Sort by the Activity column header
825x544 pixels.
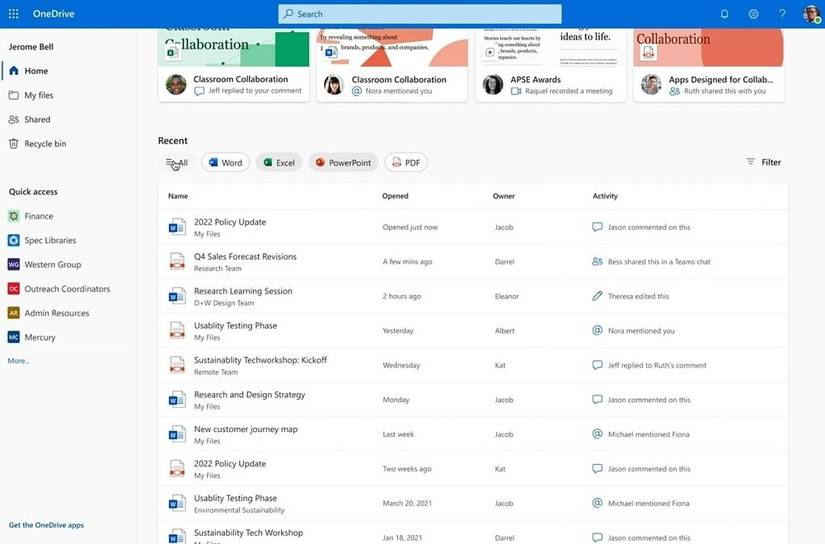605,196
